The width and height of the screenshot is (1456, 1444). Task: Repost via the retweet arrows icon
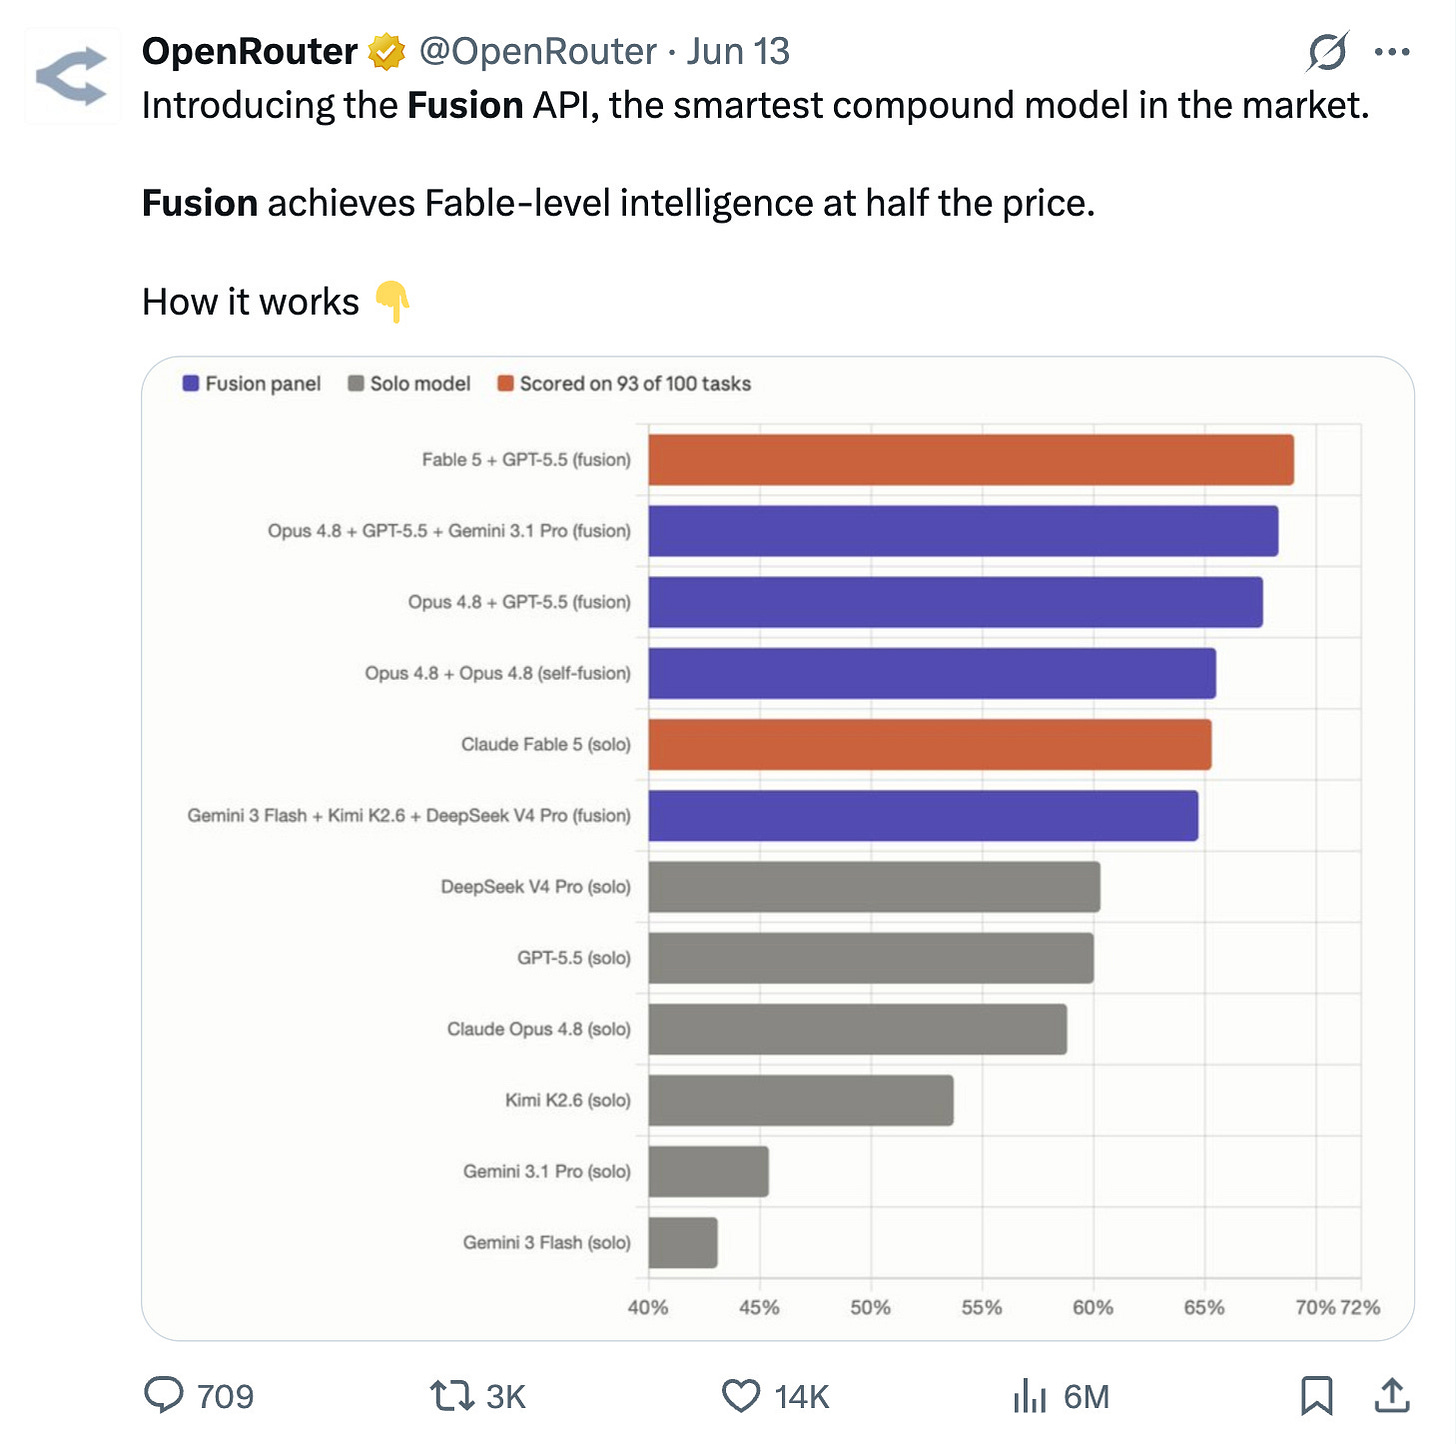tap(451, 1395)
